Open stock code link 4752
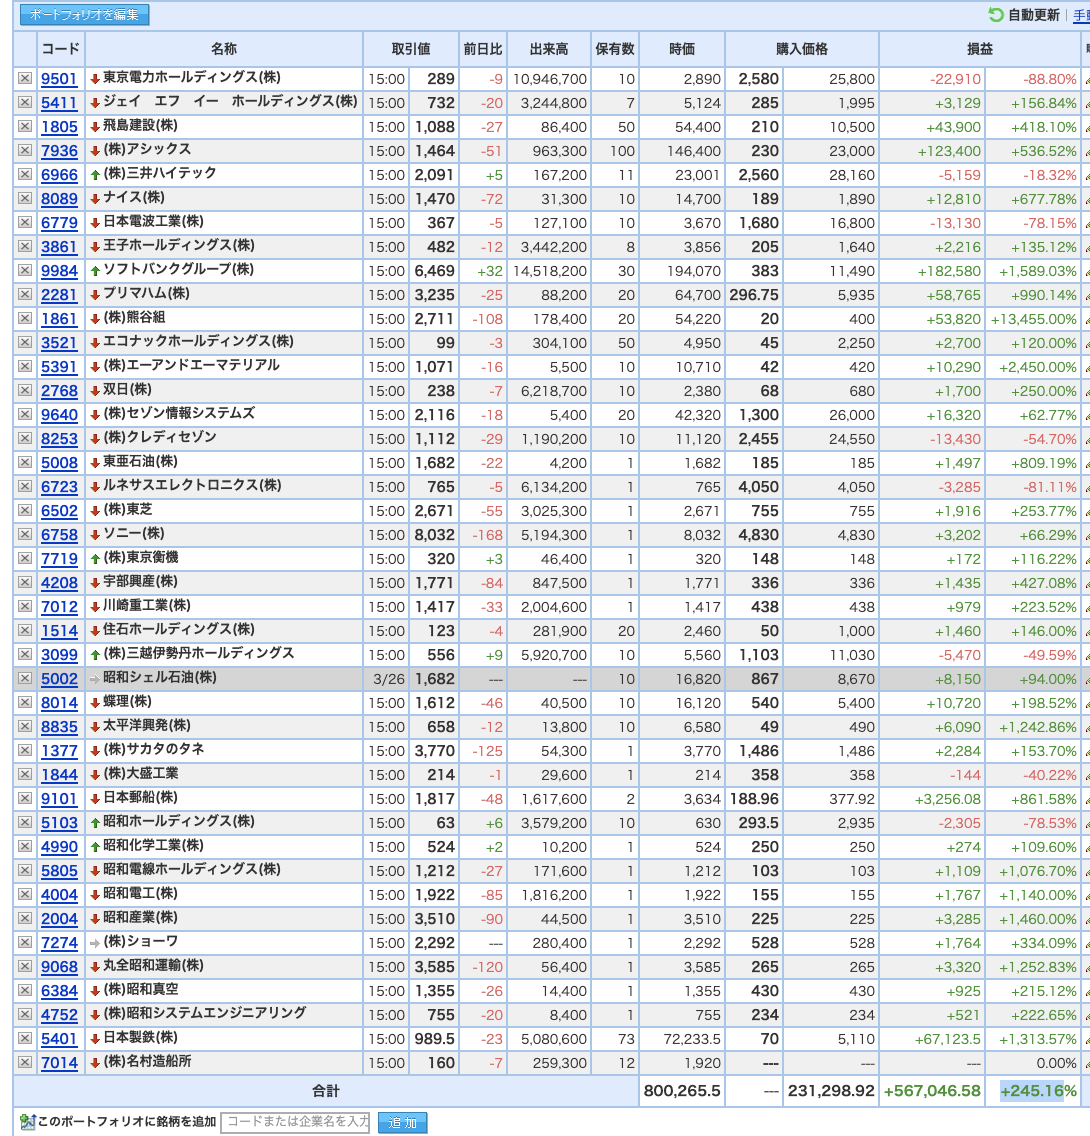Image resolution: width=1090 pixels, height=1136 pixels. [x=59, y=1015]
